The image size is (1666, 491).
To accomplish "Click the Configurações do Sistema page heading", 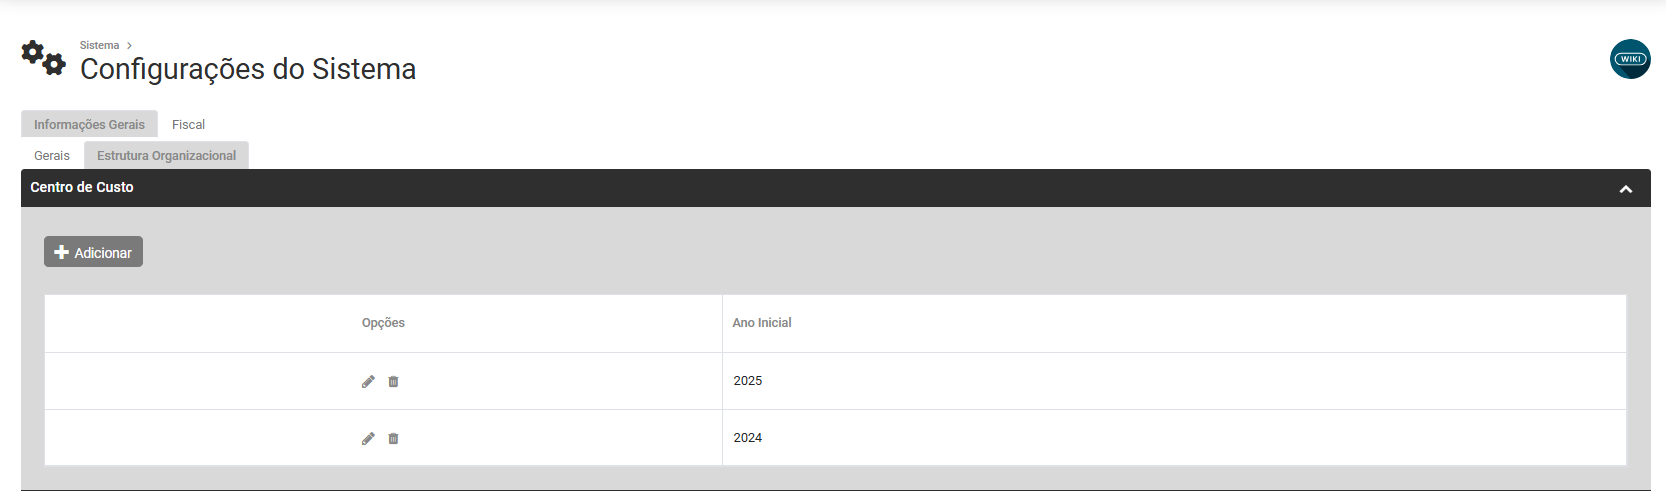I will 248,69.
